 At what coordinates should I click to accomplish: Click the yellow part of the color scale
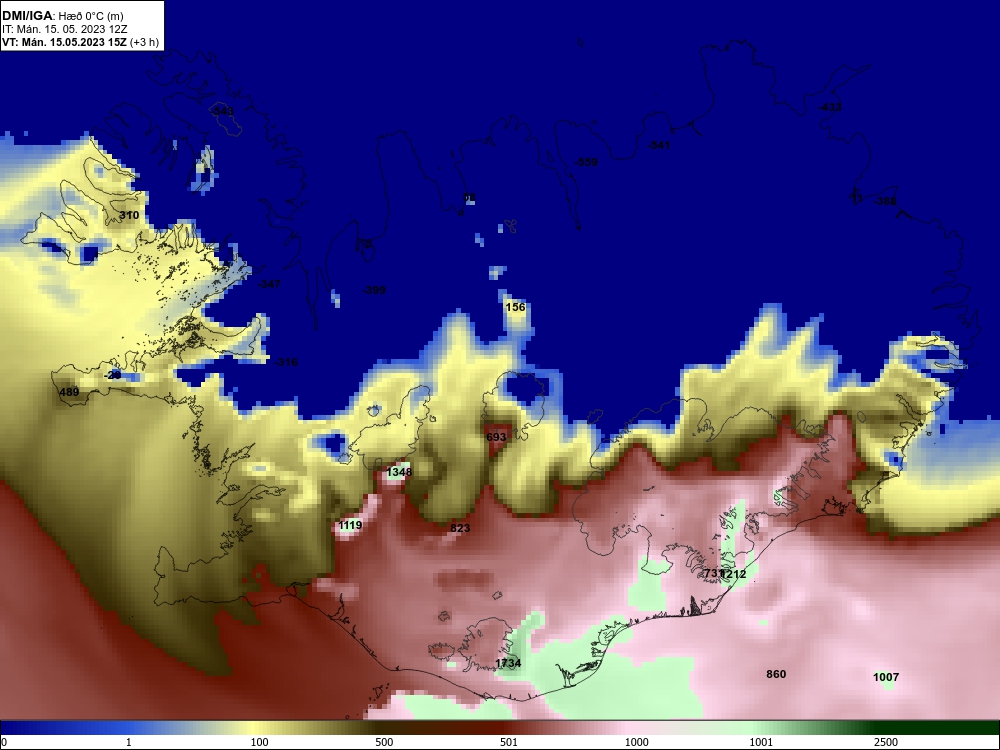tap(255, 728)
